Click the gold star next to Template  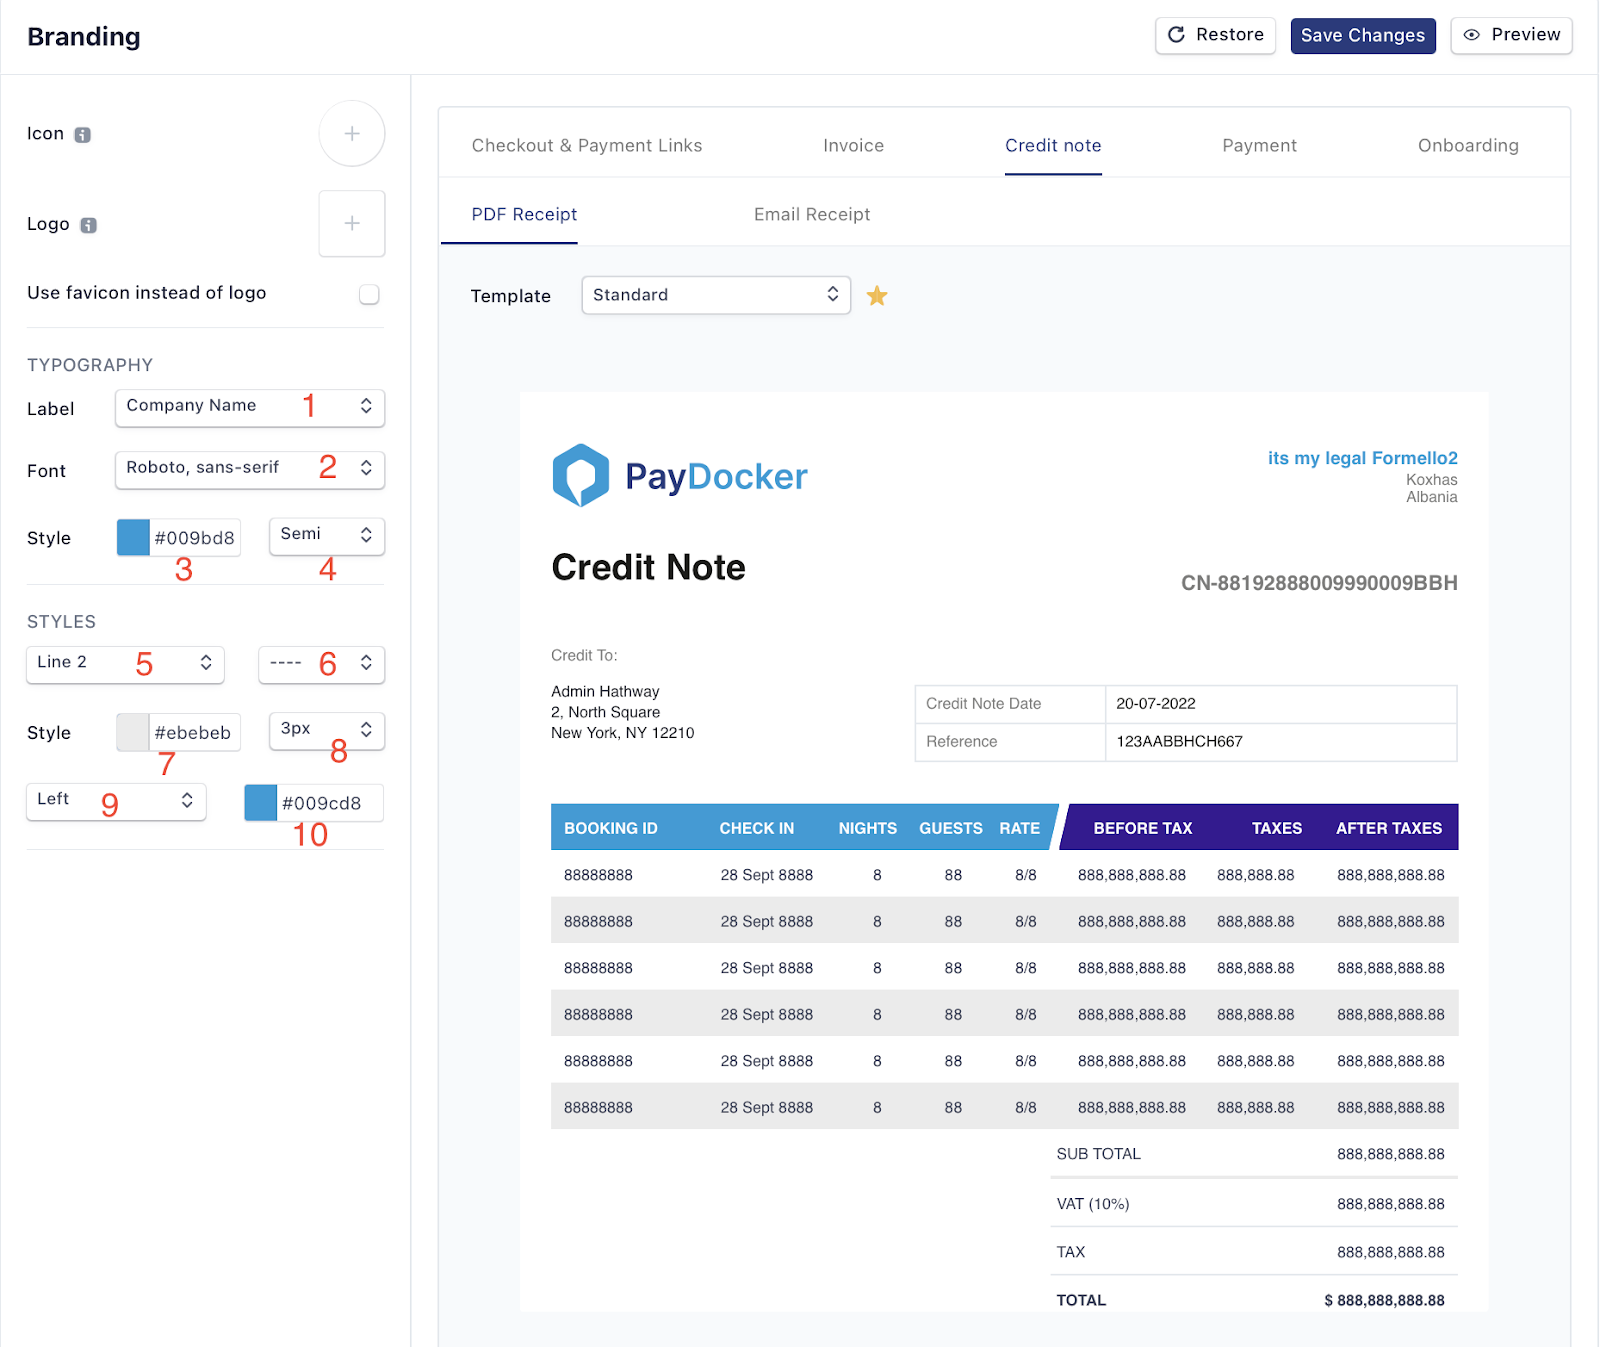pos(877,296)
